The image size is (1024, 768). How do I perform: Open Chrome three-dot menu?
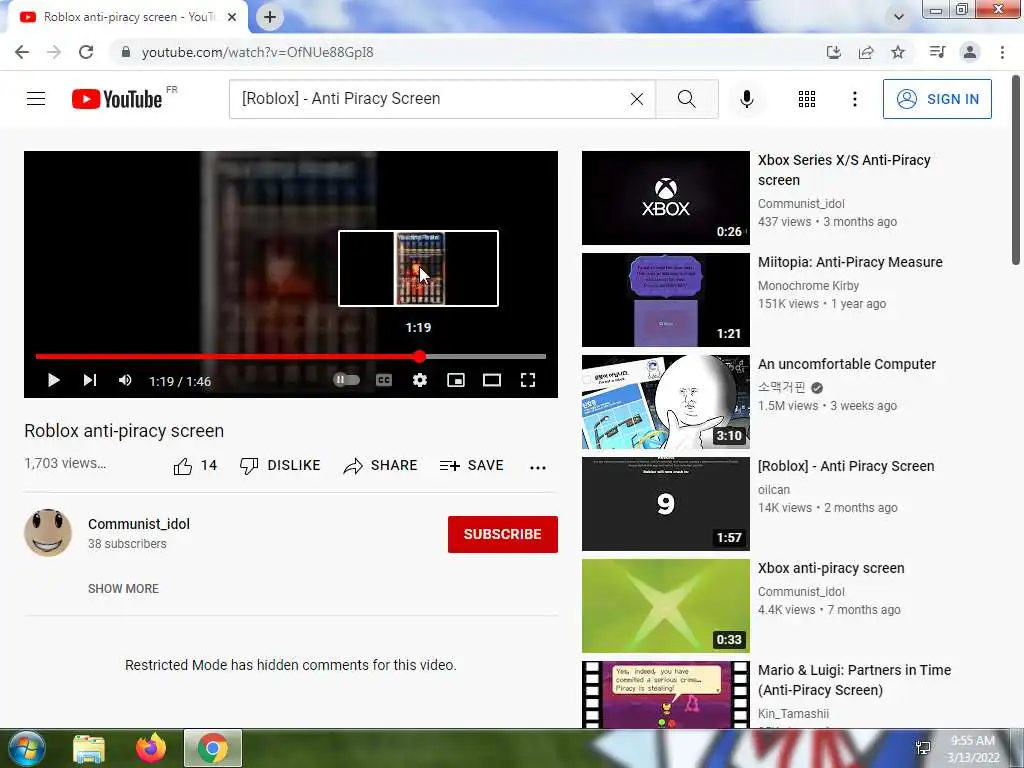(x=1002, y=52)
